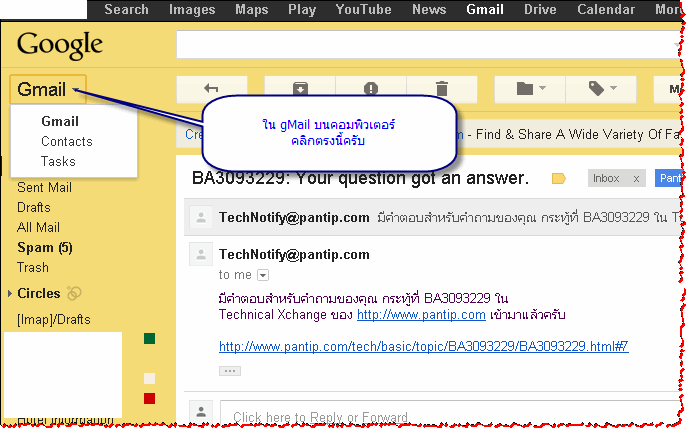Report spam using the exclamation icon
This screenshot has height=428, width=686.
pos(371,88)
